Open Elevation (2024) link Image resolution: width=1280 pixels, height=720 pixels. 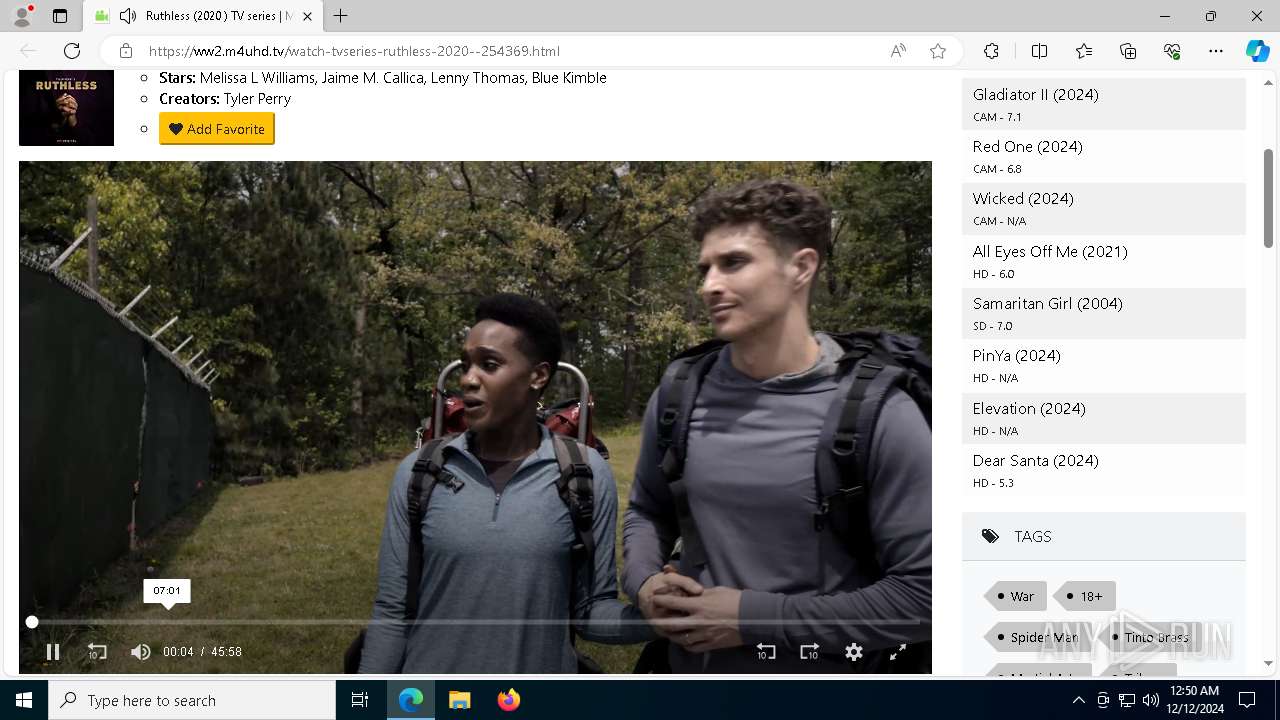click(x=1029, y=409)
